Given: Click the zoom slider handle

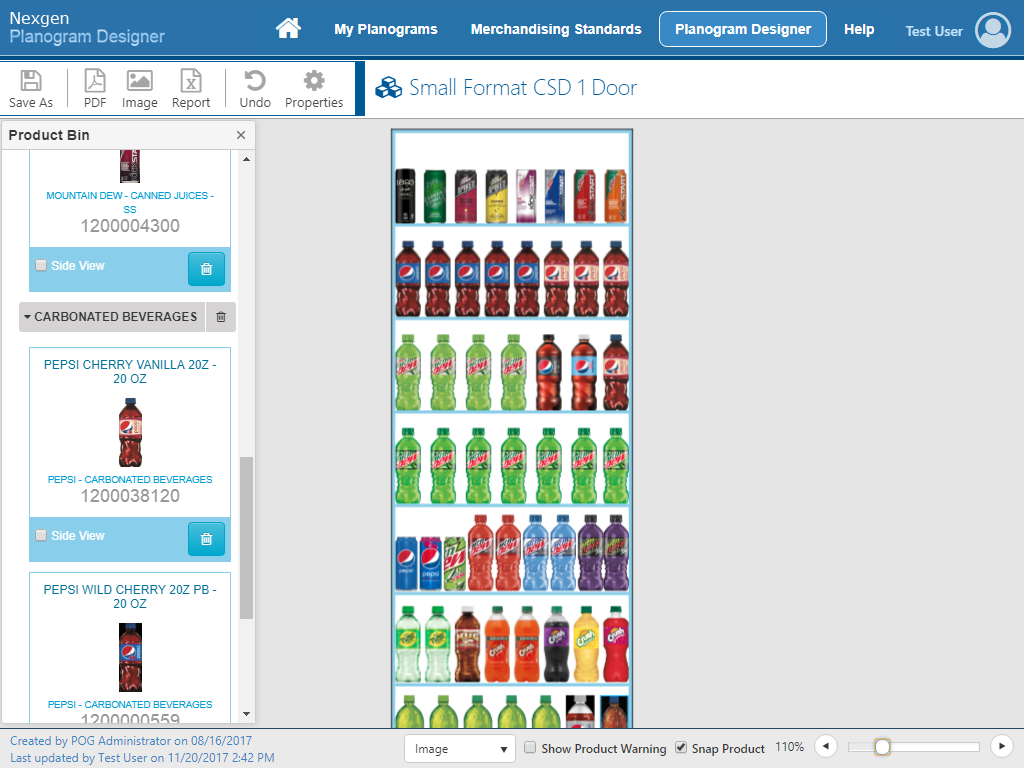Looking at the screenshot, I should 882,746.
